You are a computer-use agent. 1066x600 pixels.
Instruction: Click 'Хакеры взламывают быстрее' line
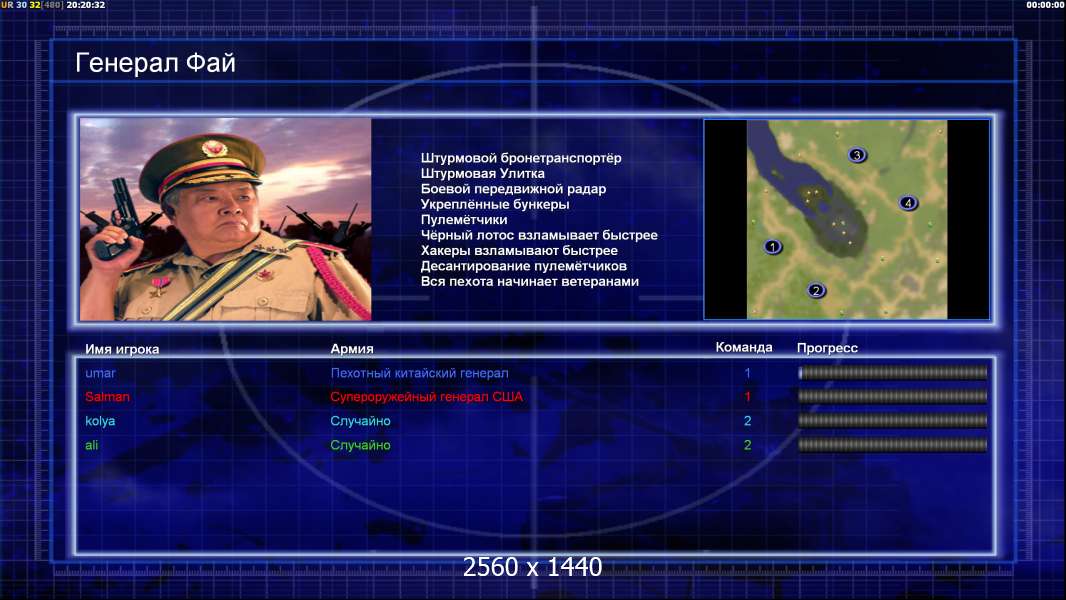point(519,251)
